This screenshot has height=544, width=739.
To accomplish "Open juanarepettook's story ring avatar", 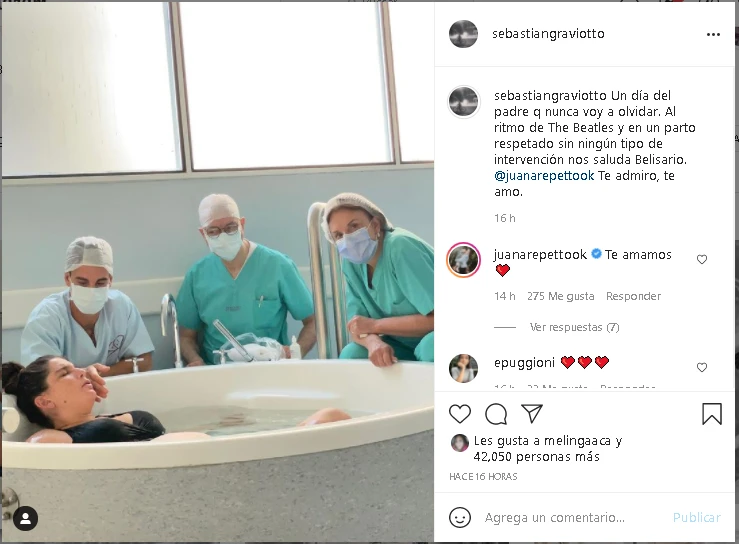I will [x=463, y=260].
